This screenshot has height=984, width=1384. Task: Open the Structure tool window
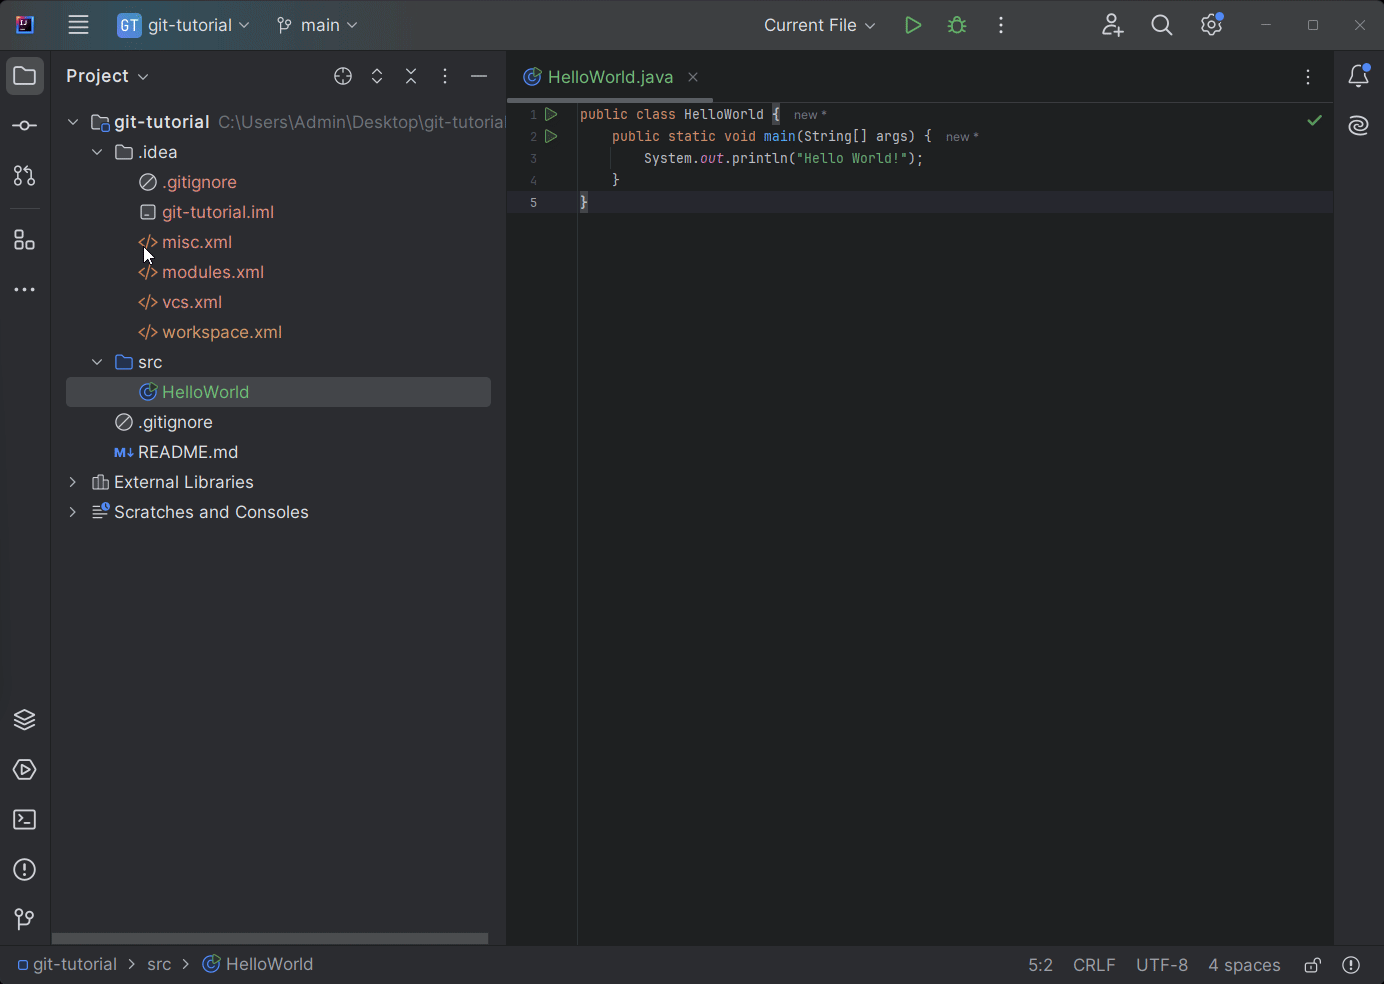pos(25,240)
